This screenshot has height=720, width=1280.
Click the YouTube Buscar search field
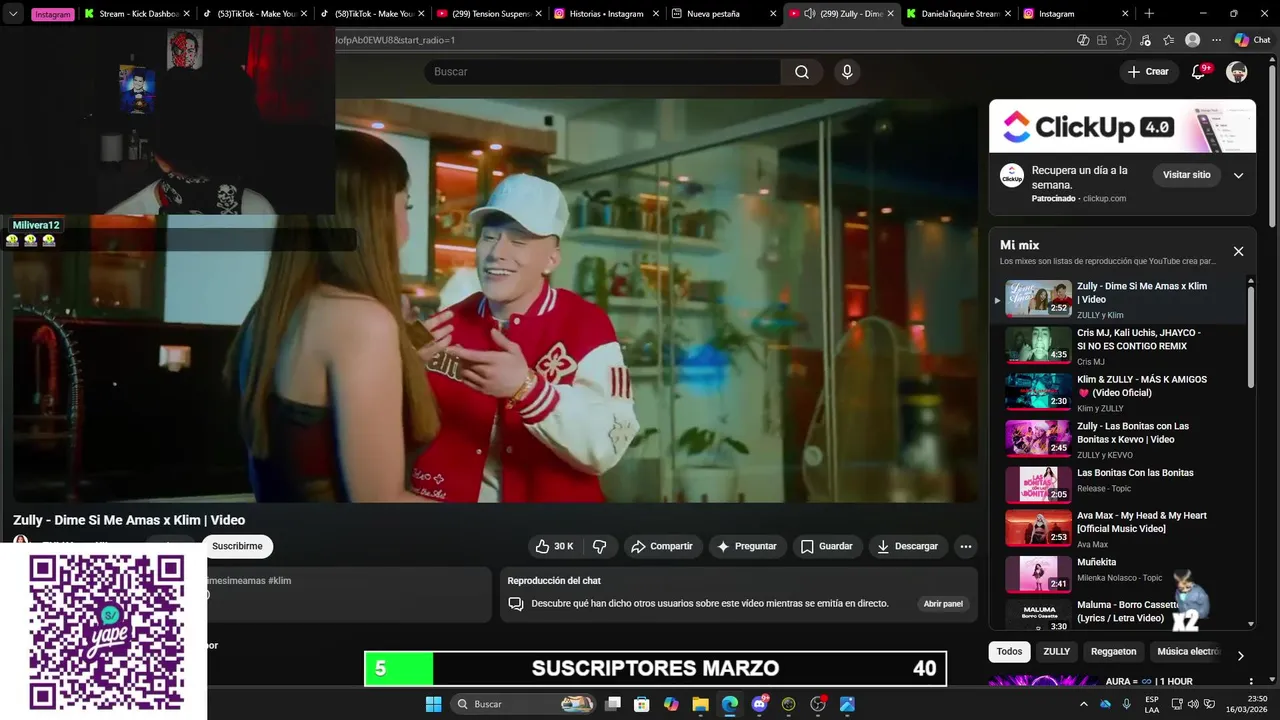603,72
